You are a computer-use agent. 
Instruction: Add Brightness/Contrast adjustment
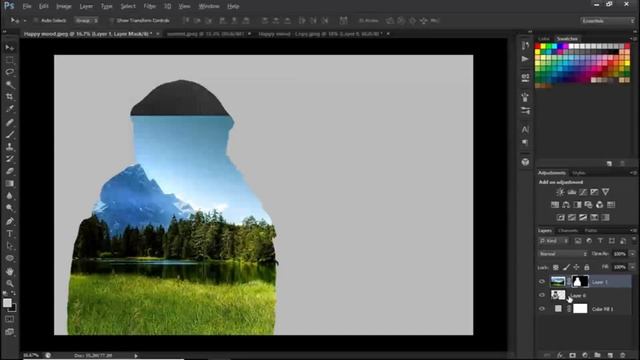[x=560, y=192]
